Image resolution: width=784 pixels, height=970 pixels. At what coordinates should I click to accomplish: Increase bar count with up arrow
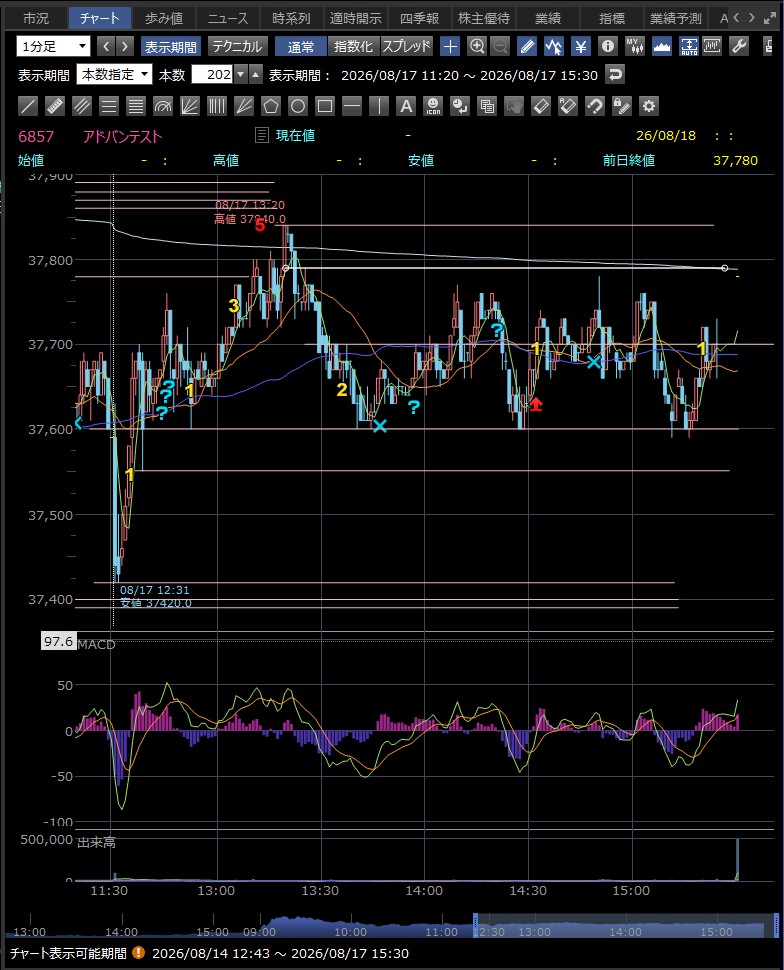[256, 75]
